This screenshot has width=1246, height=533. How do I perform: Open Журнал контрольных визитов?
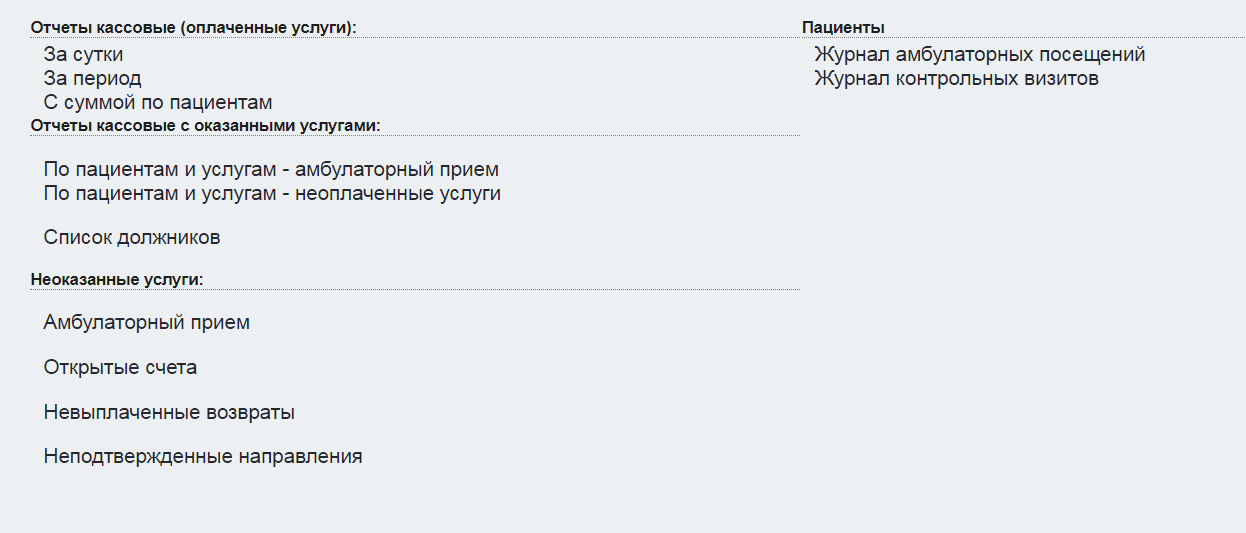point(956,79)
